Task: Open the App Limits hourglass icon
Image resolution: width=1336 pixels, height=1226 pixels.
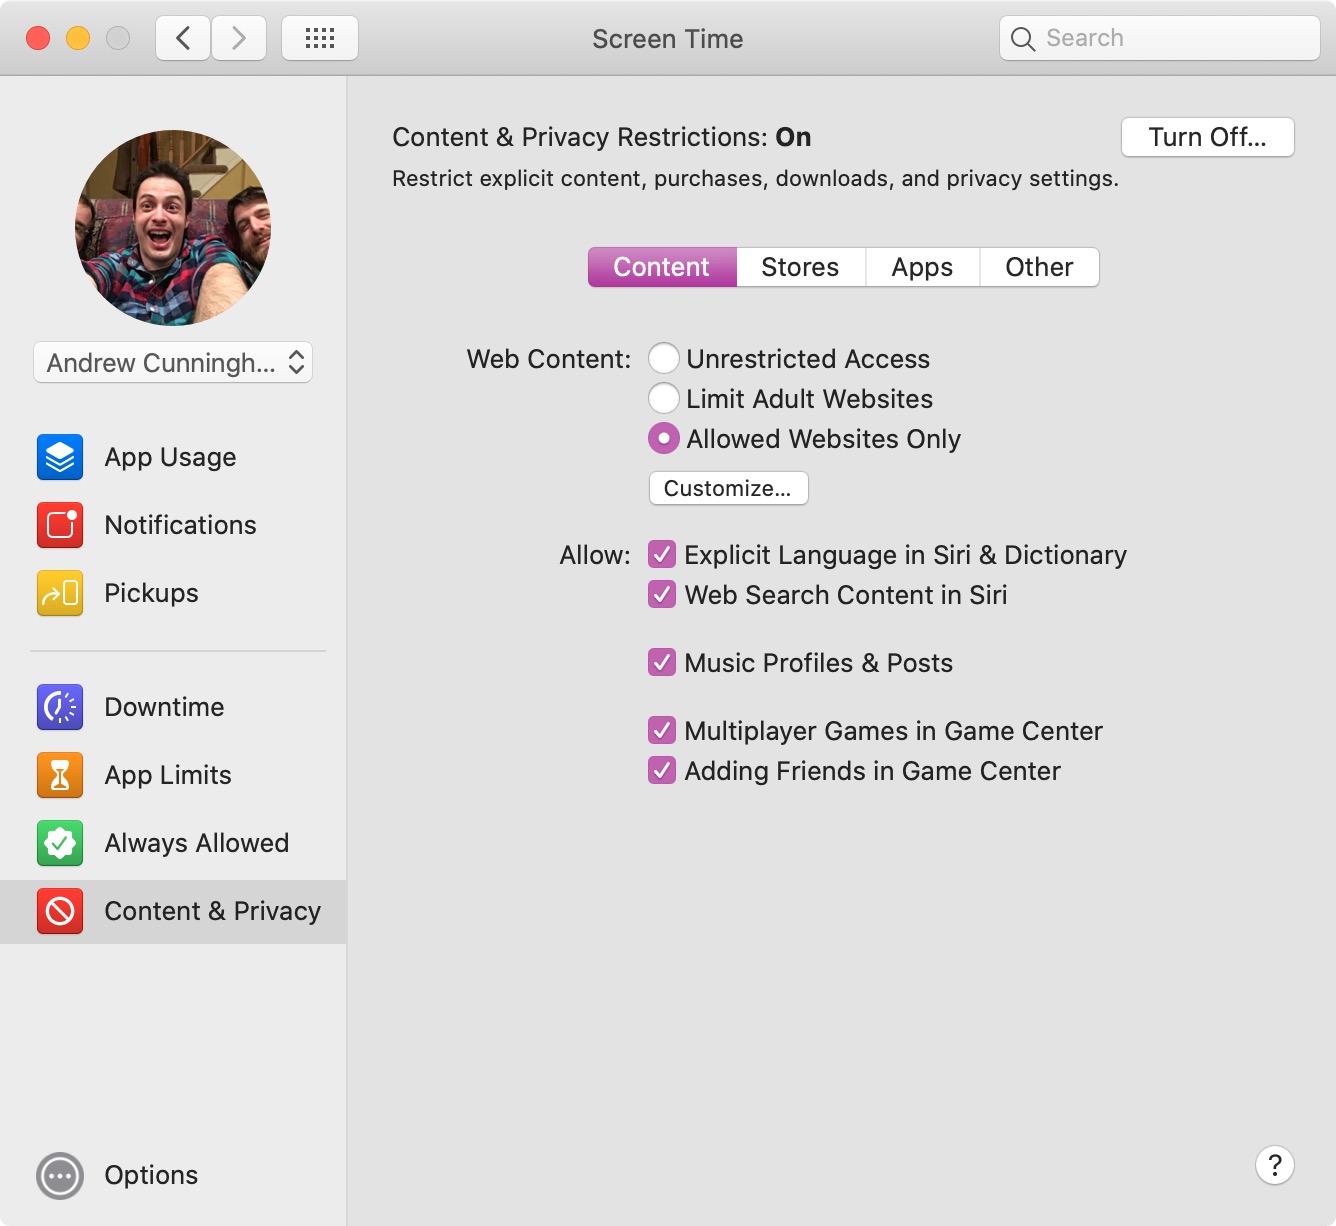Action: pyautogui.click(x=60, y=775)
